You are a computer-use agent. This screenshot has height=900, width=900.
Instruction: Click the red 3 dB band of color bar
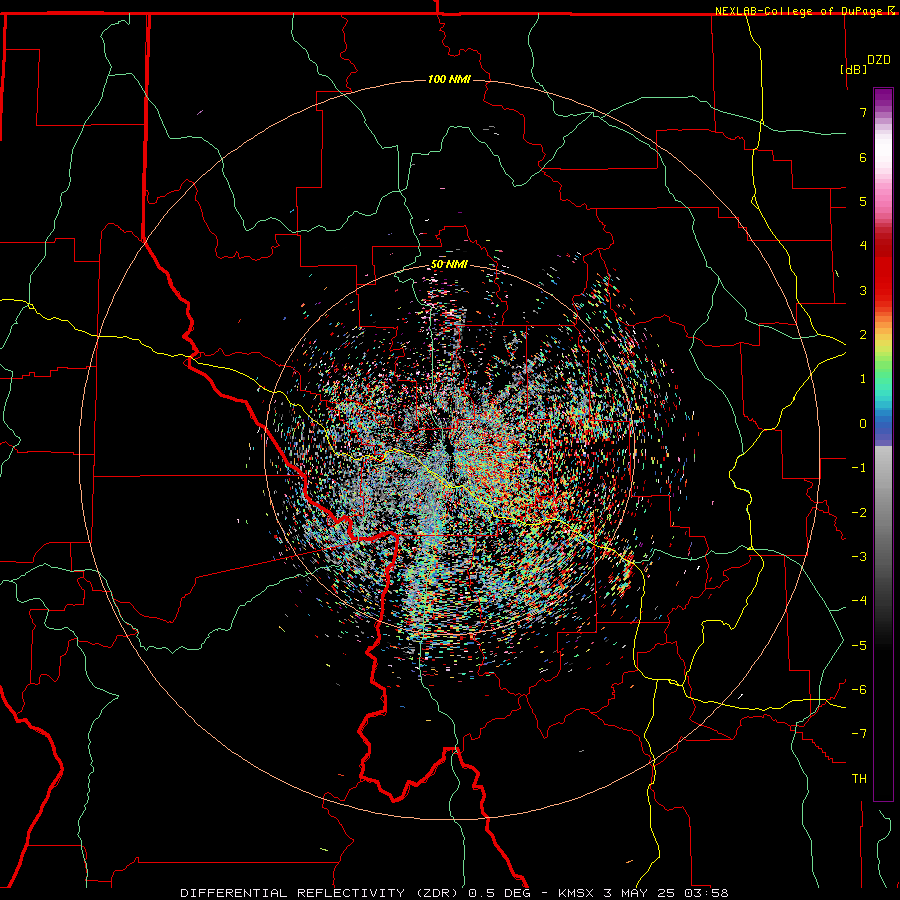coord(883,290)
